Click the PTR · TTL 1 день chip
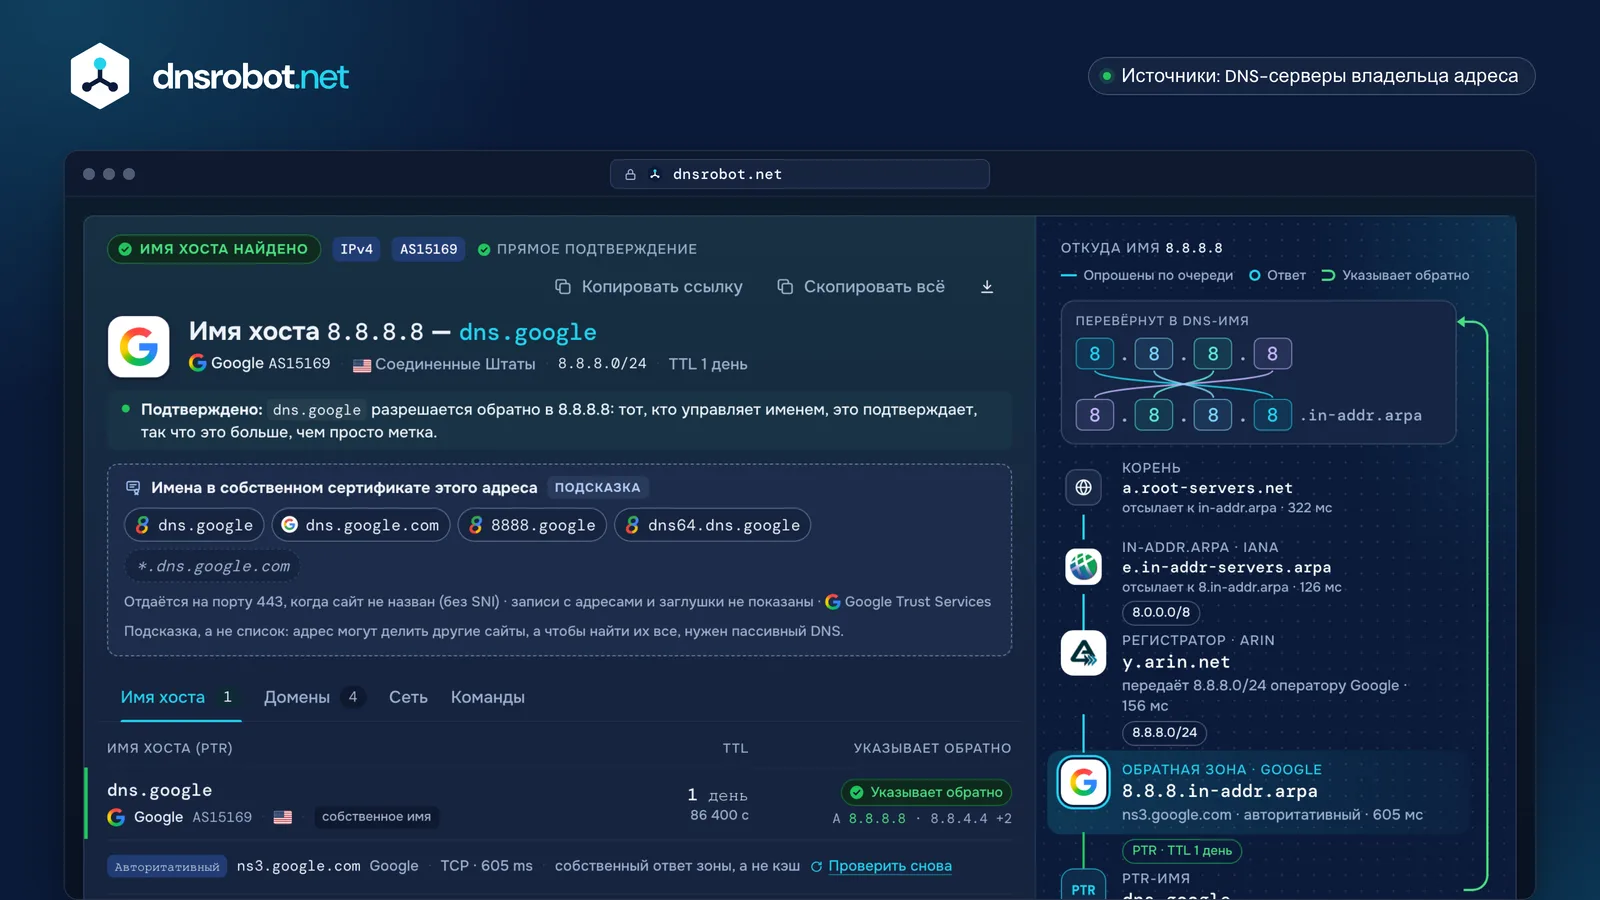 (x=1182, y=851)
